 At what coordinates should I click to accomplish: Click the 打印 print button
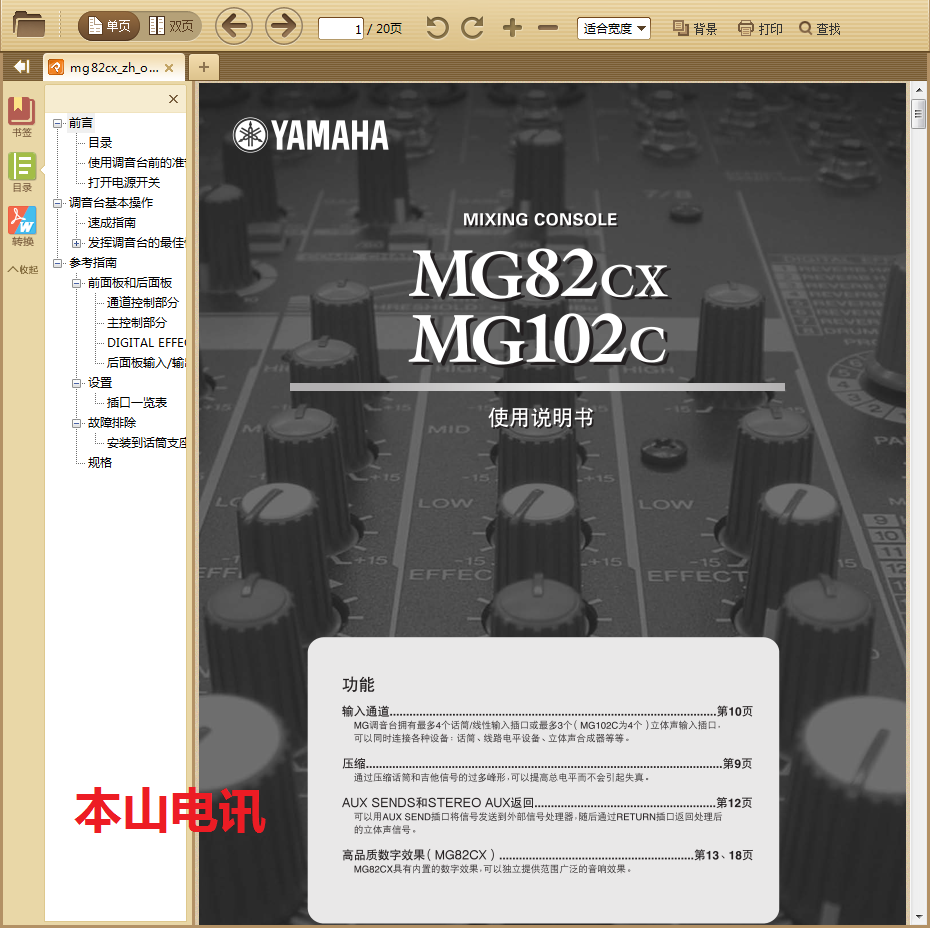pyautogui.click(x=760, y=28)
